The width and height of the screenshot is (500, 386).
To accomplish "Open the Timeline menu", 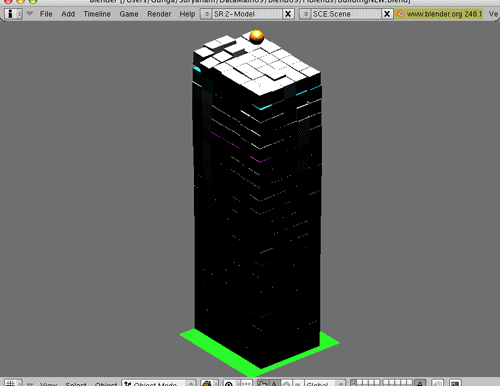I will pyautogui.click(x=97, y=14).
